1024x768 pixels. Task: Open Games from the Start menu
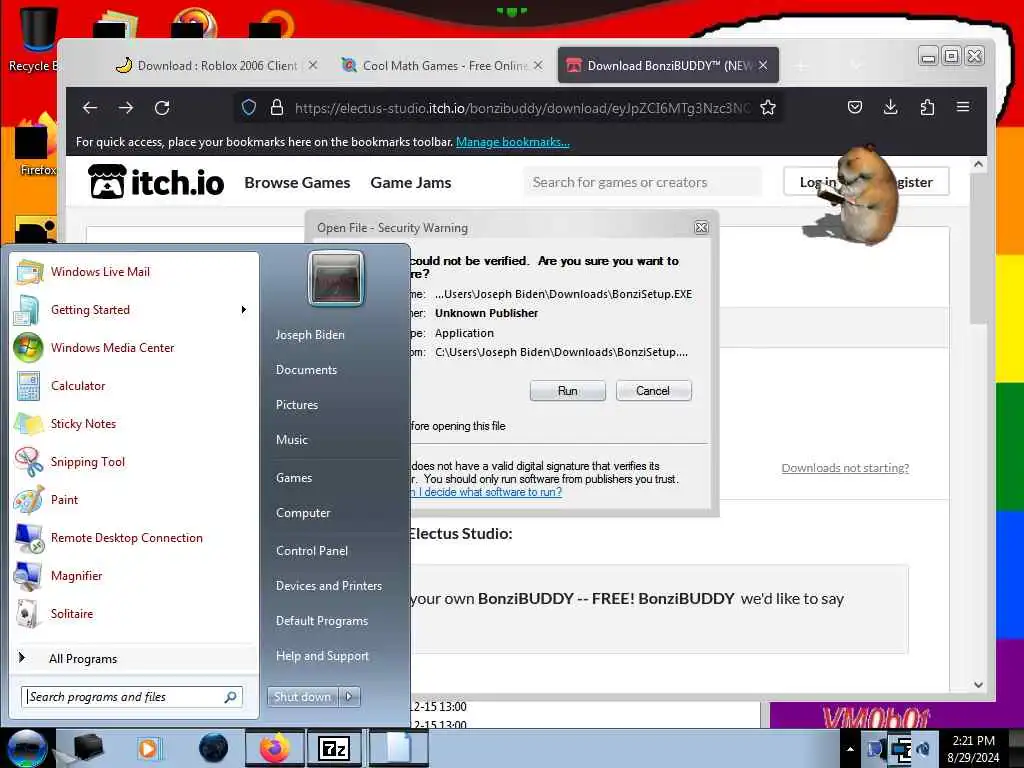(294, 478)
